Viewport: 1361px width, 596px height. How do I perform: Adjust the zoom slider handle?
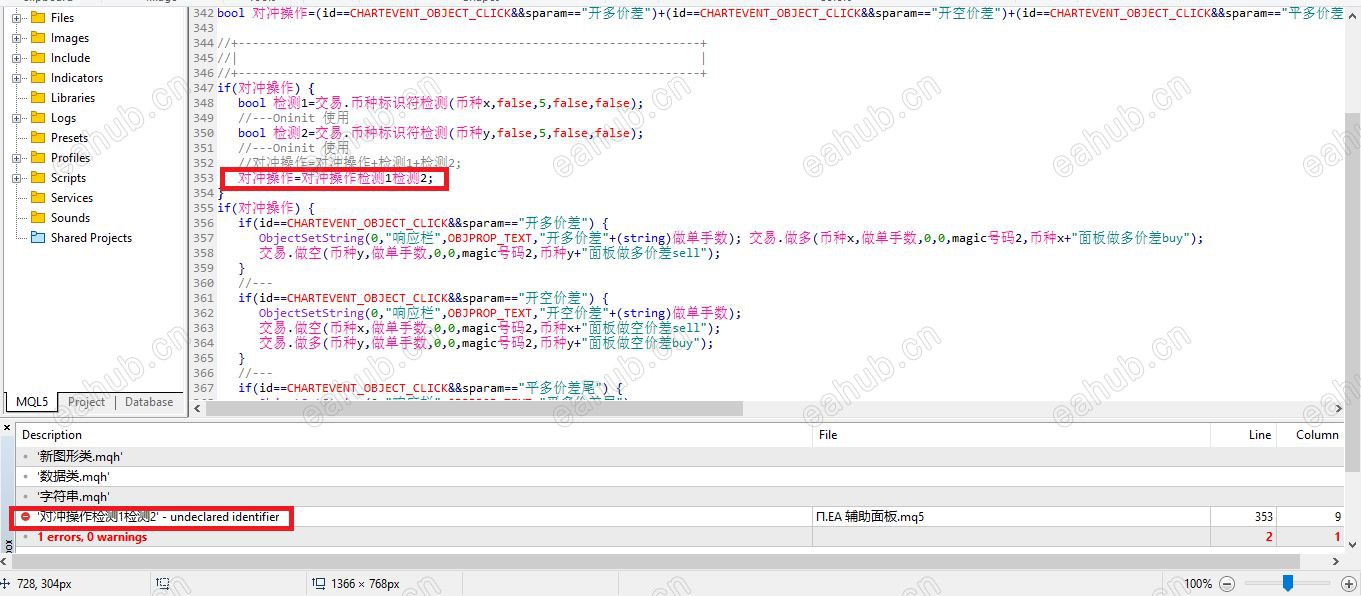pos(1288,584)
